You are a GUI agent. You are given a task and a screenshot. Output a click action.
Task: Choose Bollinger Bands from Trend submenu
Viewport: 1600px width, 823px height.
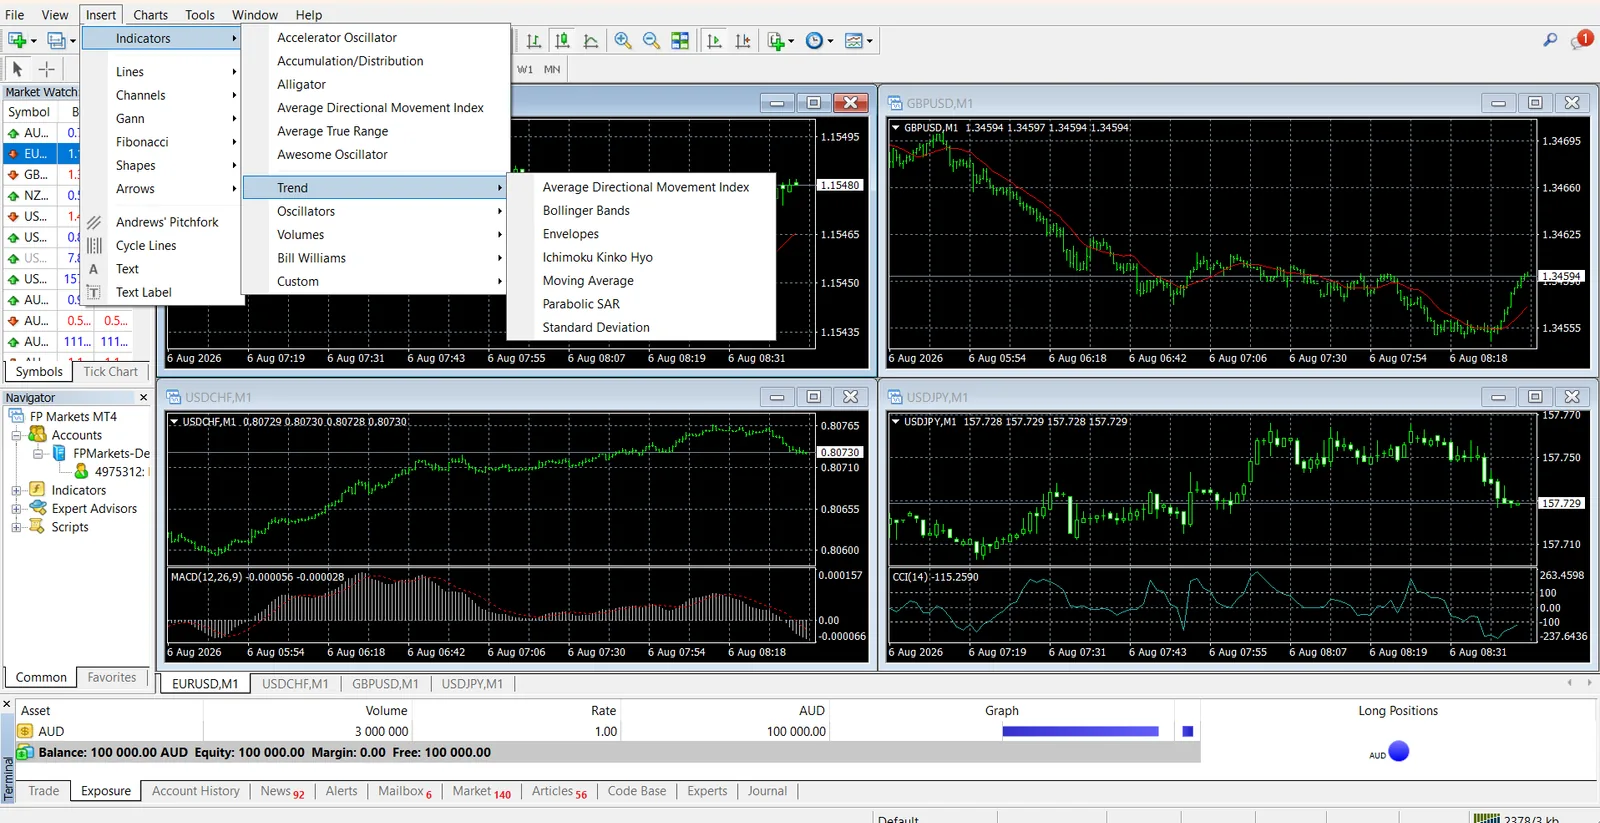pos(586,210)
